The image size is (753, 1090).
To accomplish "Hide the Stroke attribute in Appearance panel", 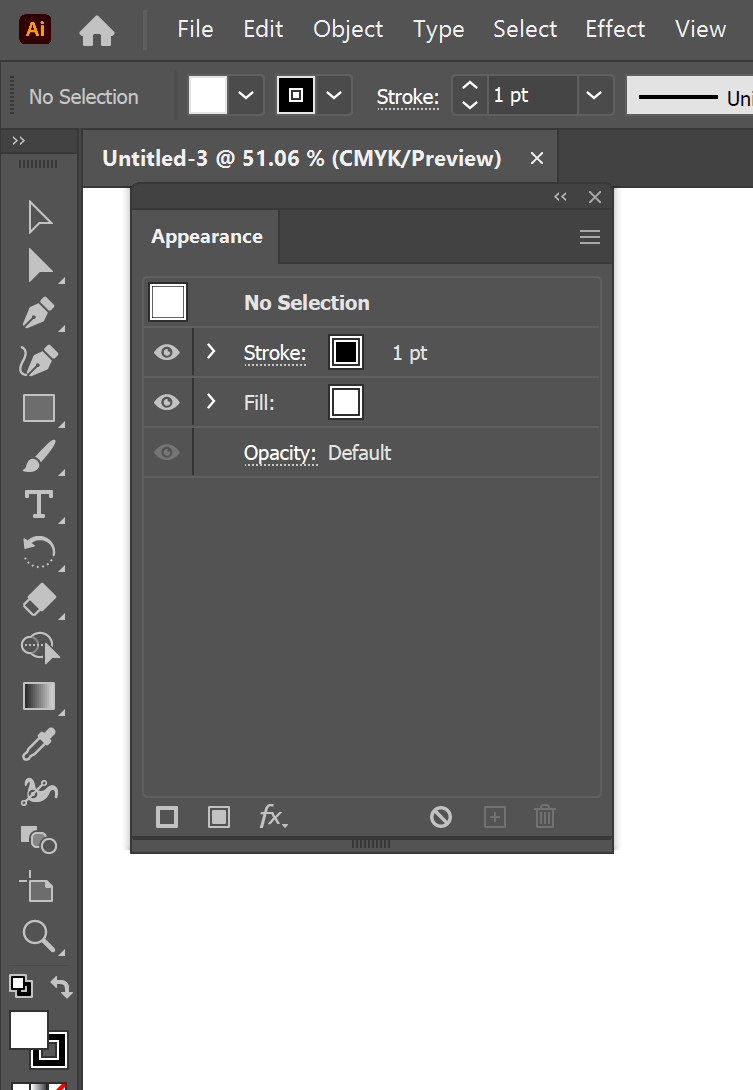I will 166,352.
